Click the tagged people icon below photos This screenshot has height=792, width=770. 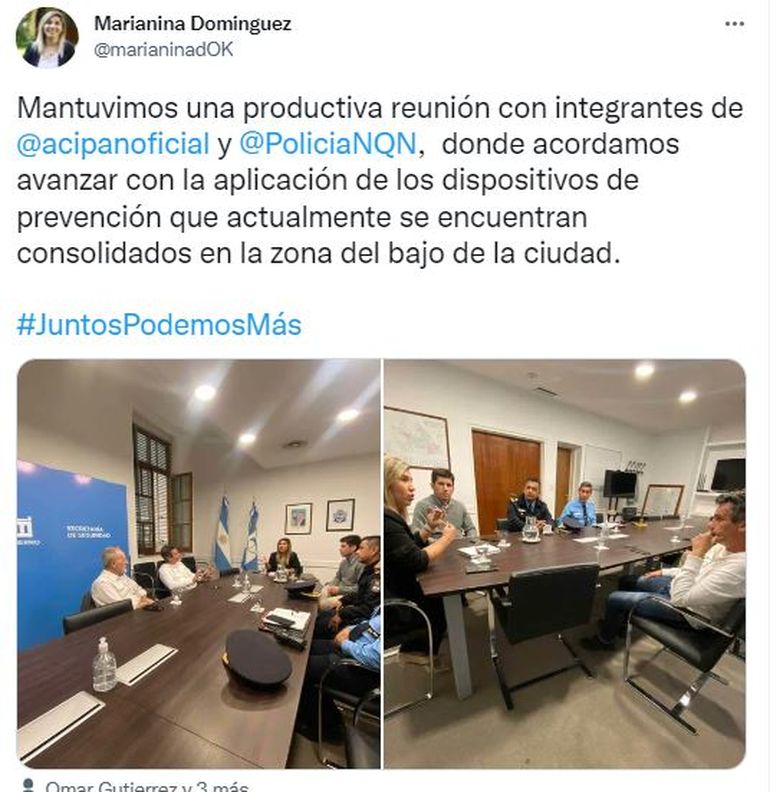coord(29,786)
